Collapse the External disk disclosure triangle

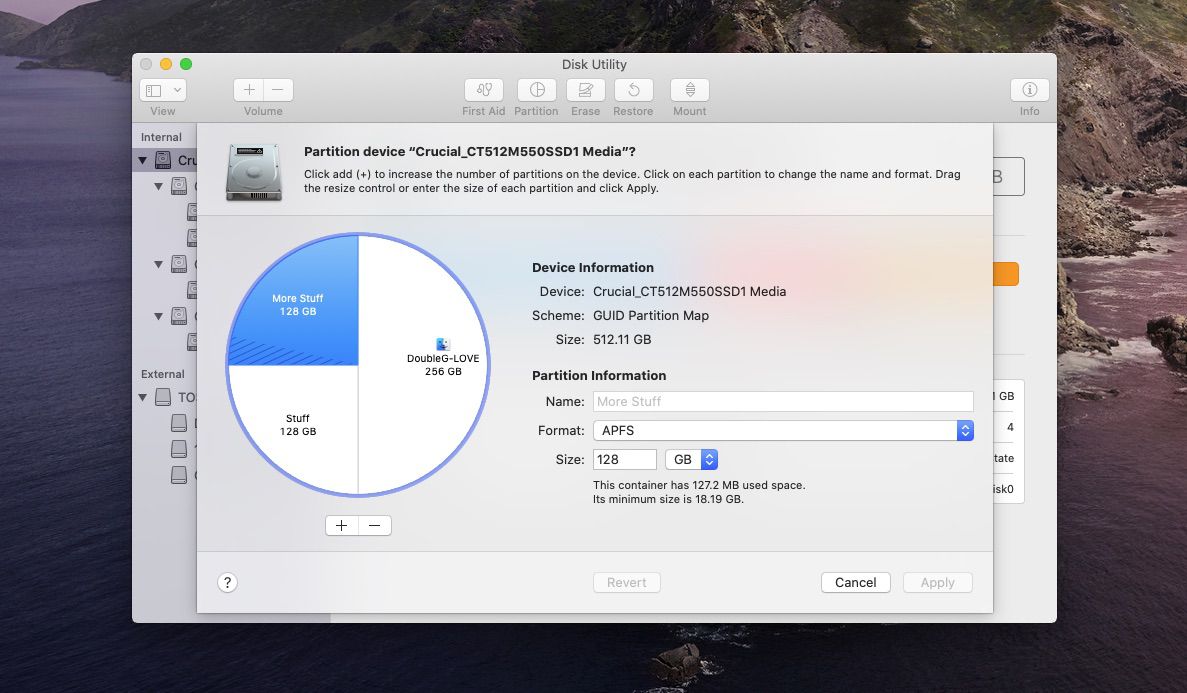pos(142,398)
